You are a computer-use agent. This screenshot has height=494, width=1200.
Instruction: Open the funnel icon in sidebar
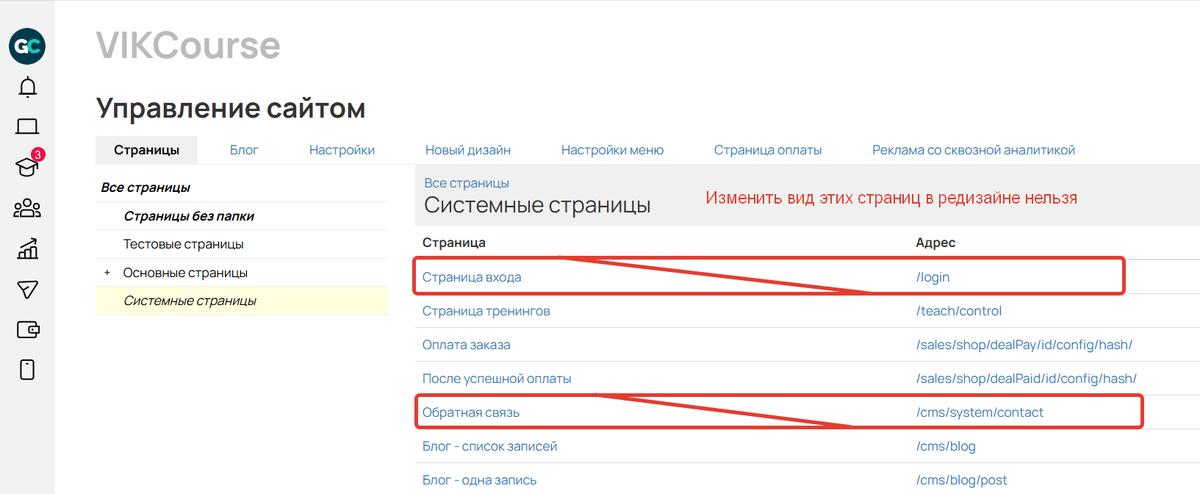coord(27,289)
